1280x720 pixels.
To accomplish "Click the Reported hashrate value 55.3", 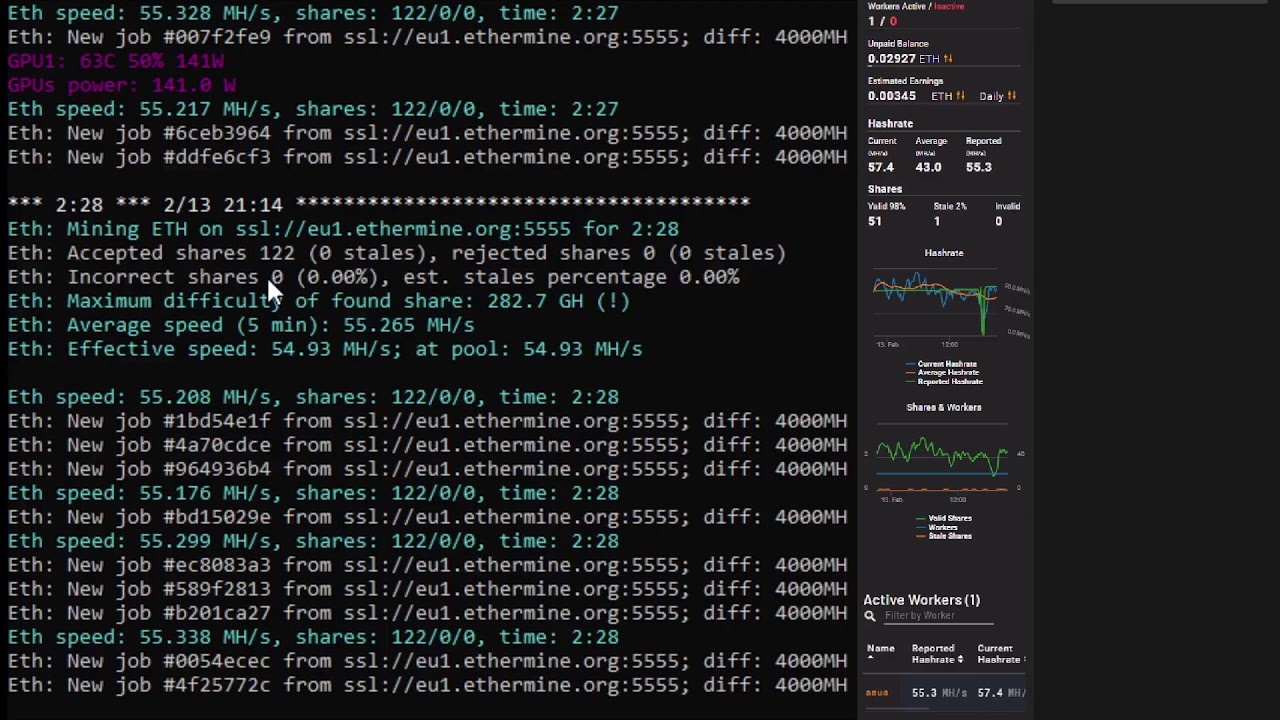I will pyautogui.click(x=978, y=167).
